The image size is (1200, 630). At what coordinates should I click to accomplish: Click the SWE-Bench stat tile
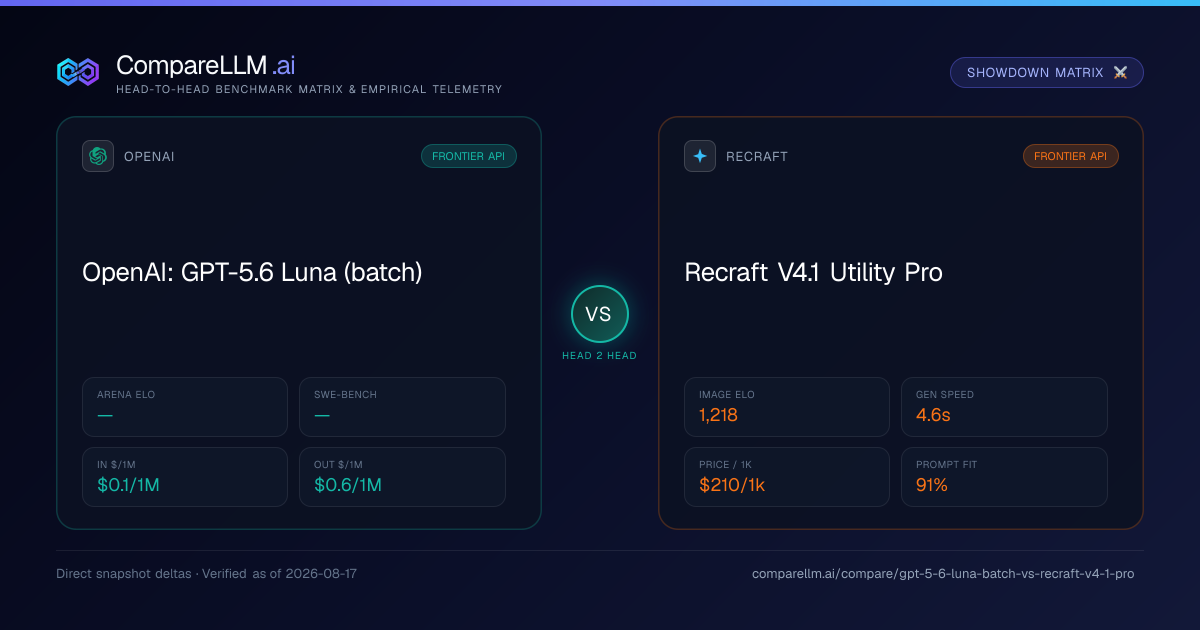click(402, 407)
